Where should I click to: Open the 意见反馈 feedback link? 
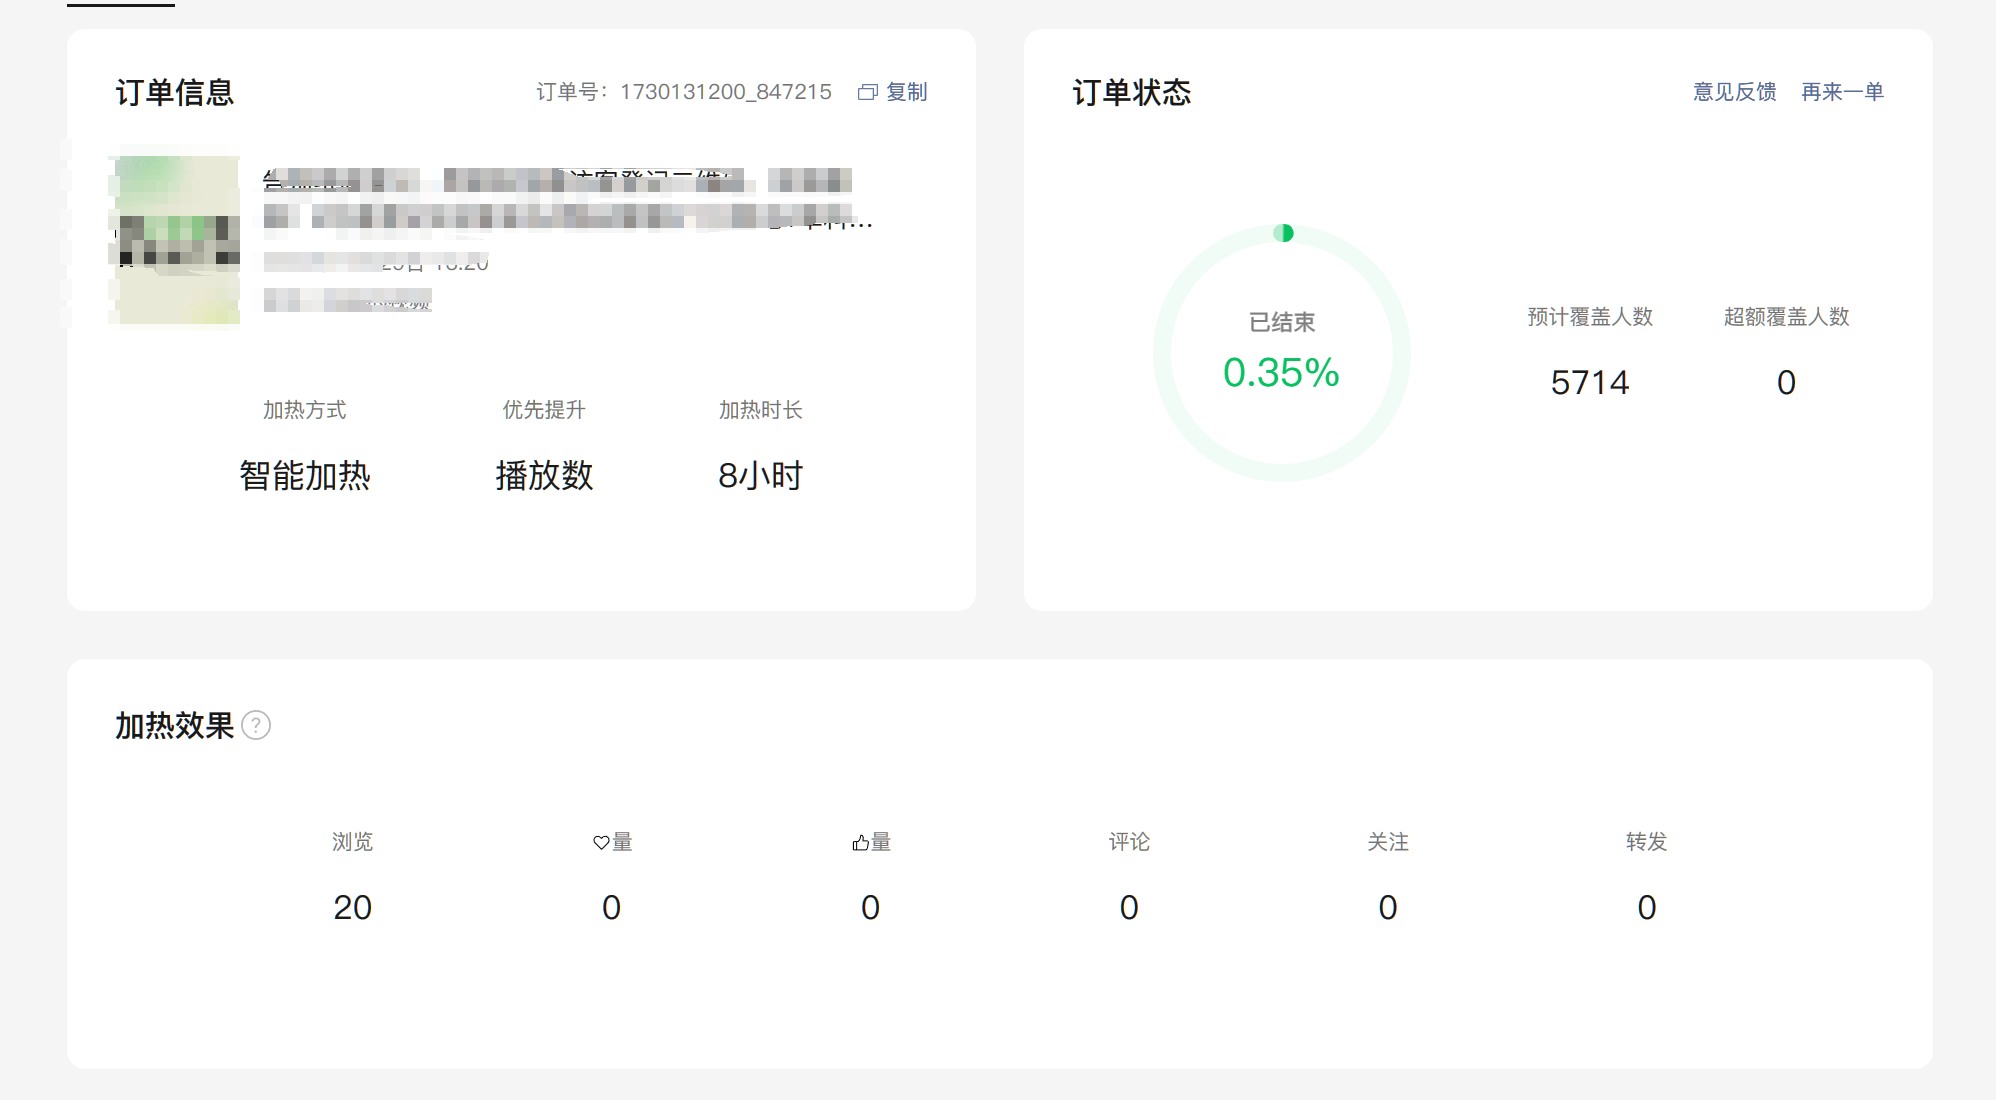[1734, 92]
